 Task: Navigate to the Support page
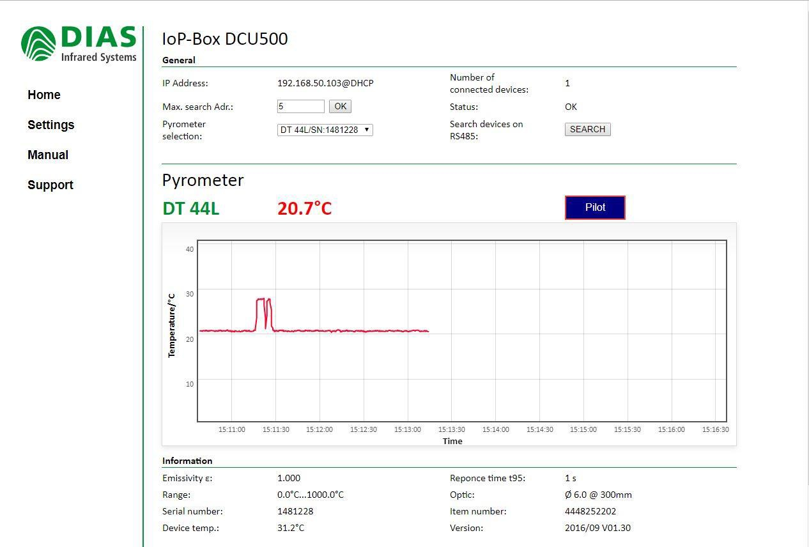tap(50, 185)
